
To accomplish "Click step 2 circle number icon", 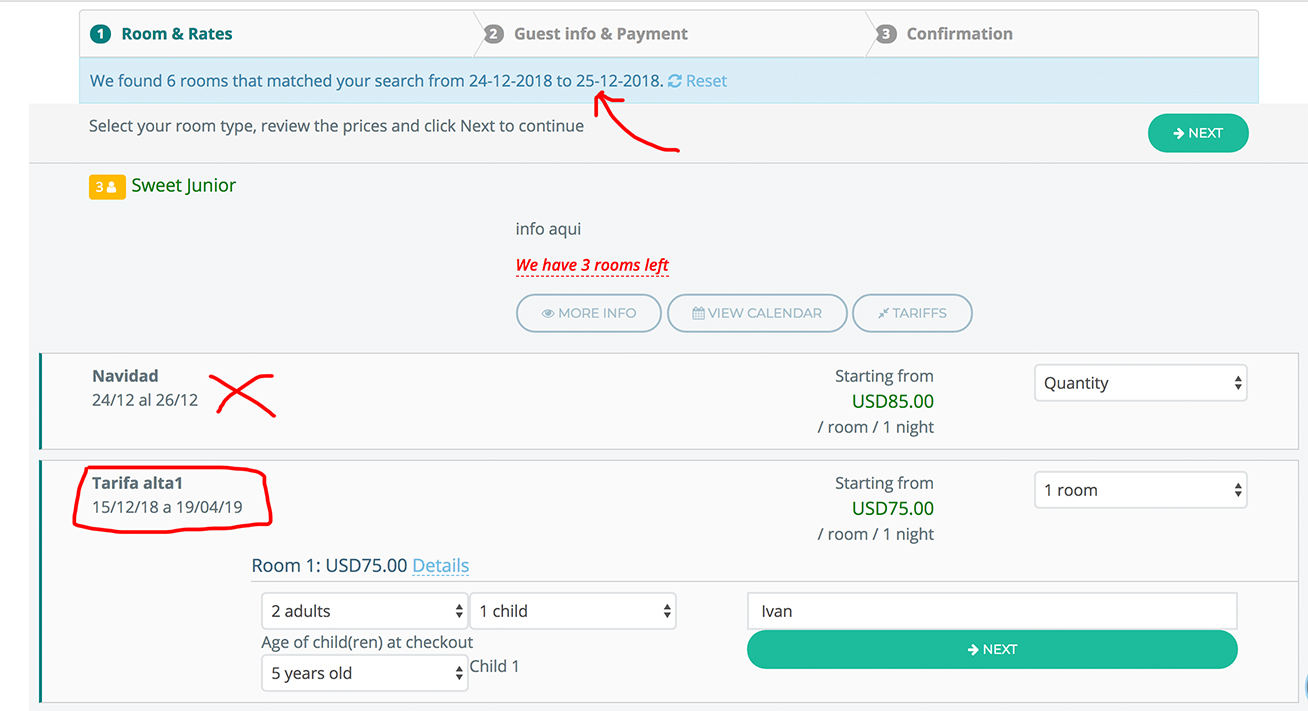I will tap(493, 34).
